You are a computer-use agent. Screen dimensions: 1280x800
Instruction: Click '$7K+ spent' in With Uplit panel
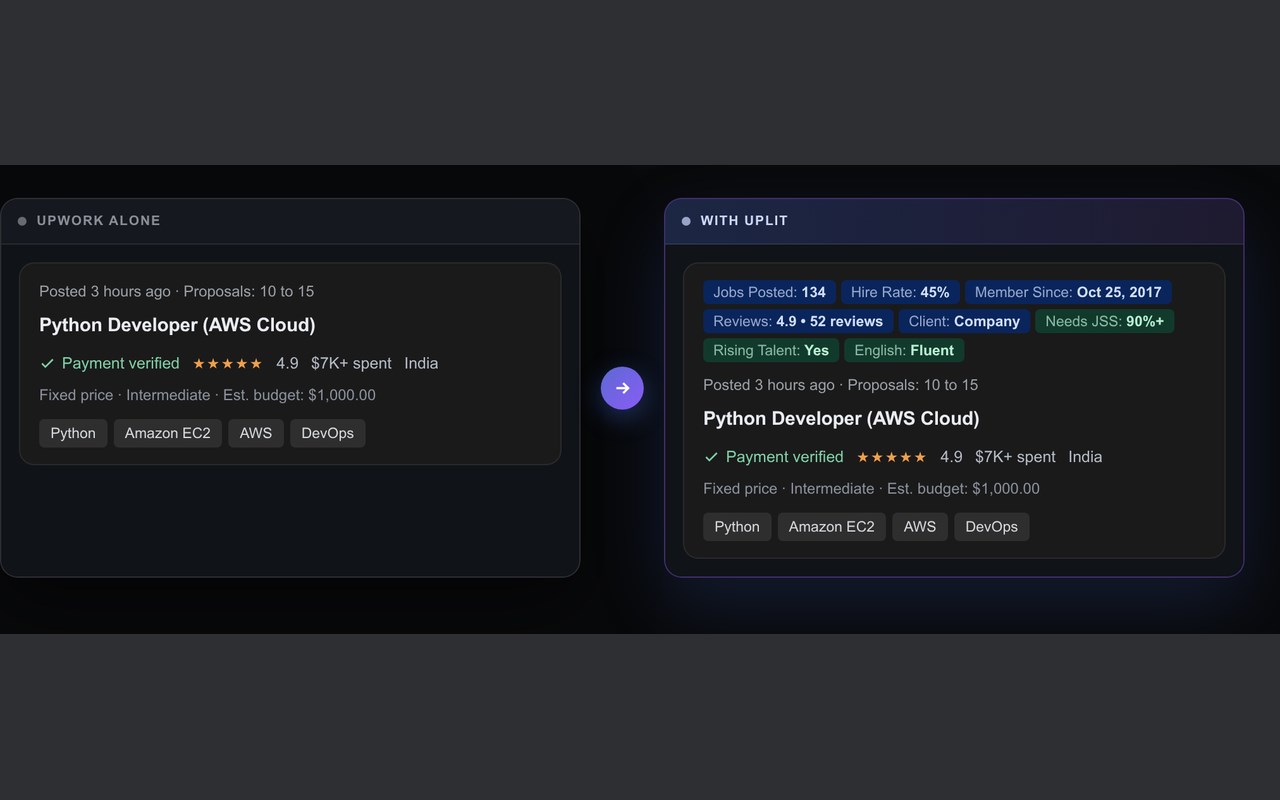(1015, 457)
